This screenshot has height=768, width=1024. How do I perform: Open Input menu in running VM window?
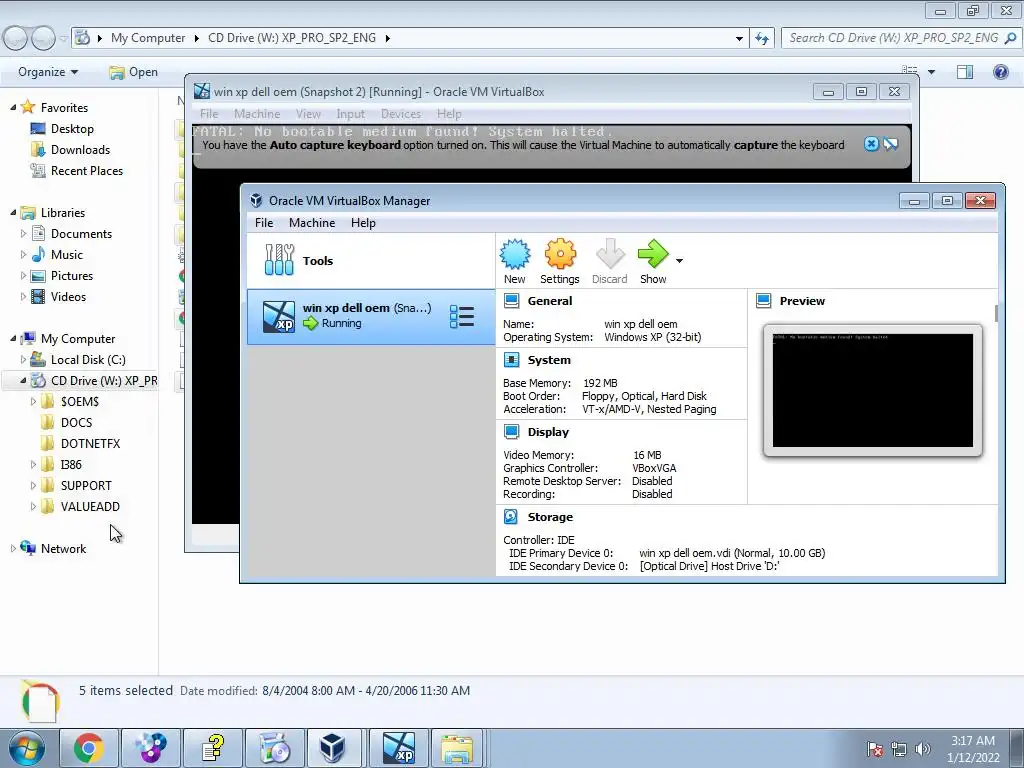[351, 114]
